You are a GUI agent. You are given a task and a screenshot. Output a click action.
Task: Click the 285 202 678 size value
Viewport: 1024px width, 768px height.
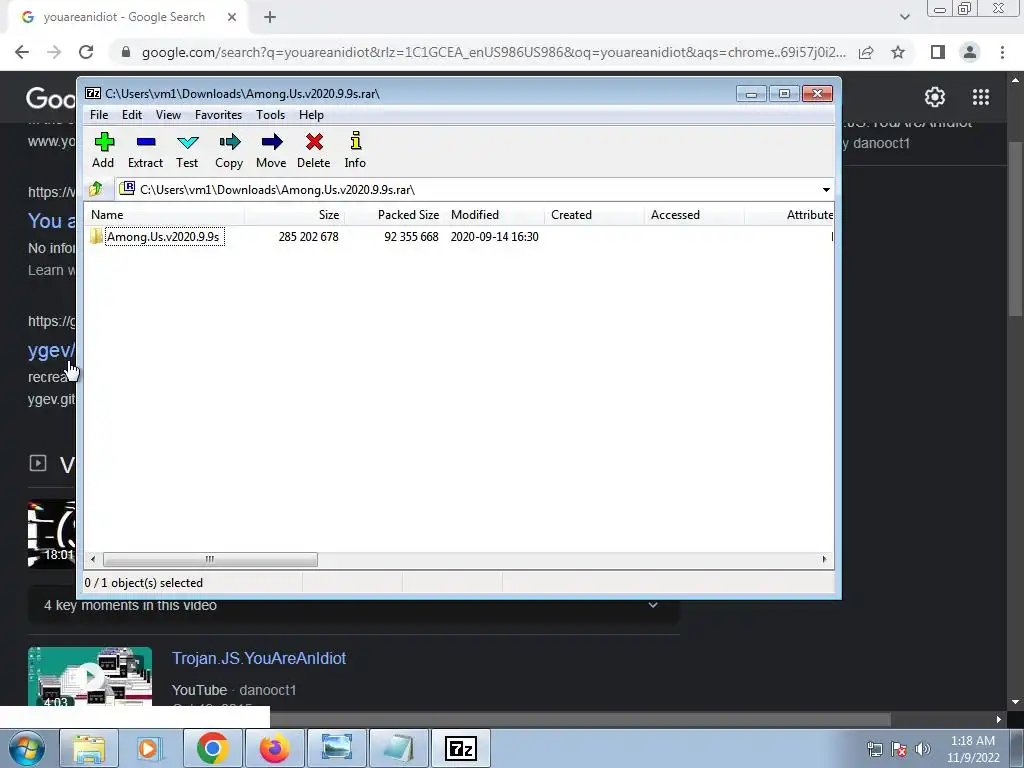pyautogui.click(x=308, y=236)
